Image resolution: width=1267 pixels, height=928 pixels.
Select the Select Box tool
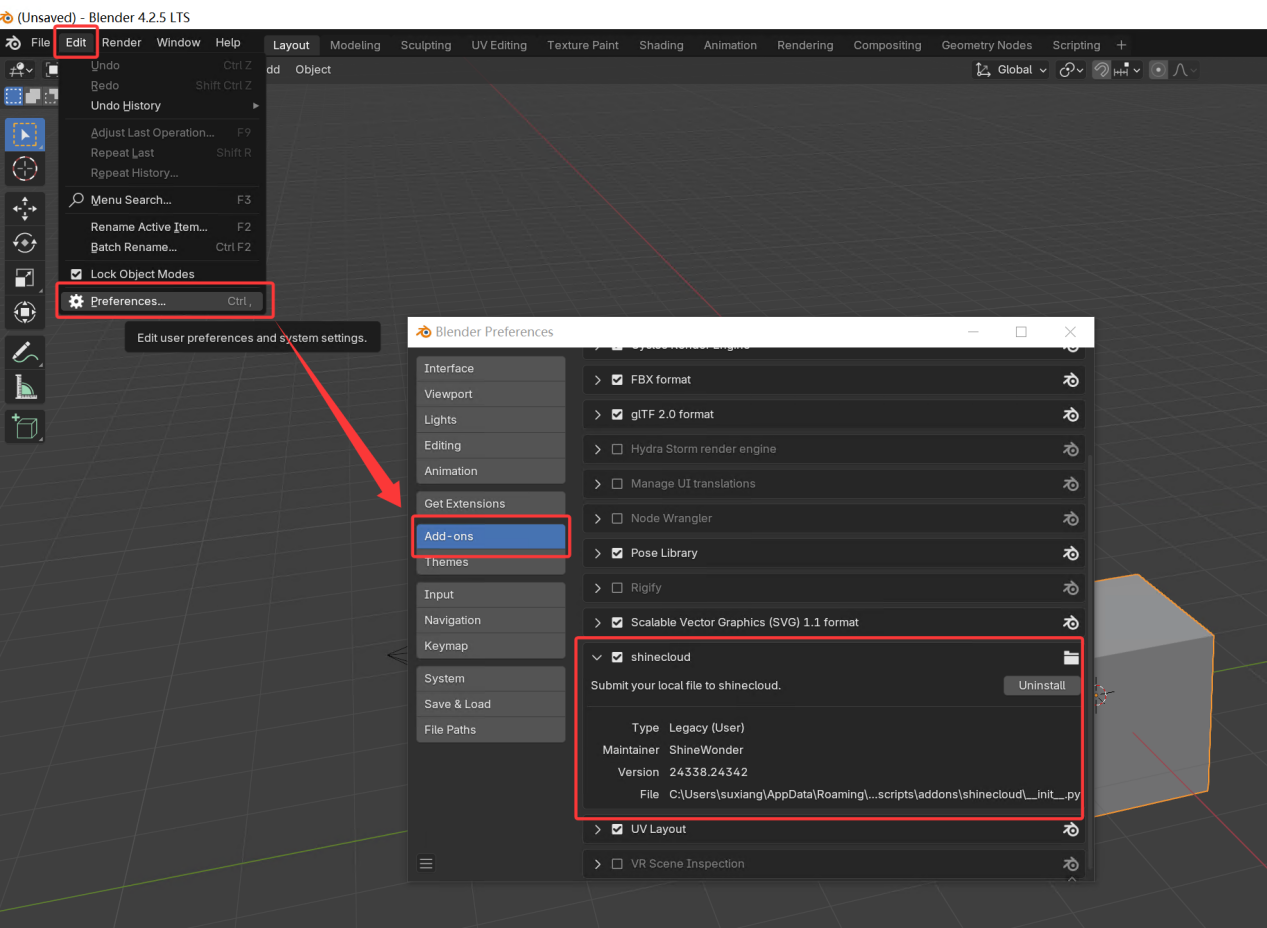click(x=25, y=135)
